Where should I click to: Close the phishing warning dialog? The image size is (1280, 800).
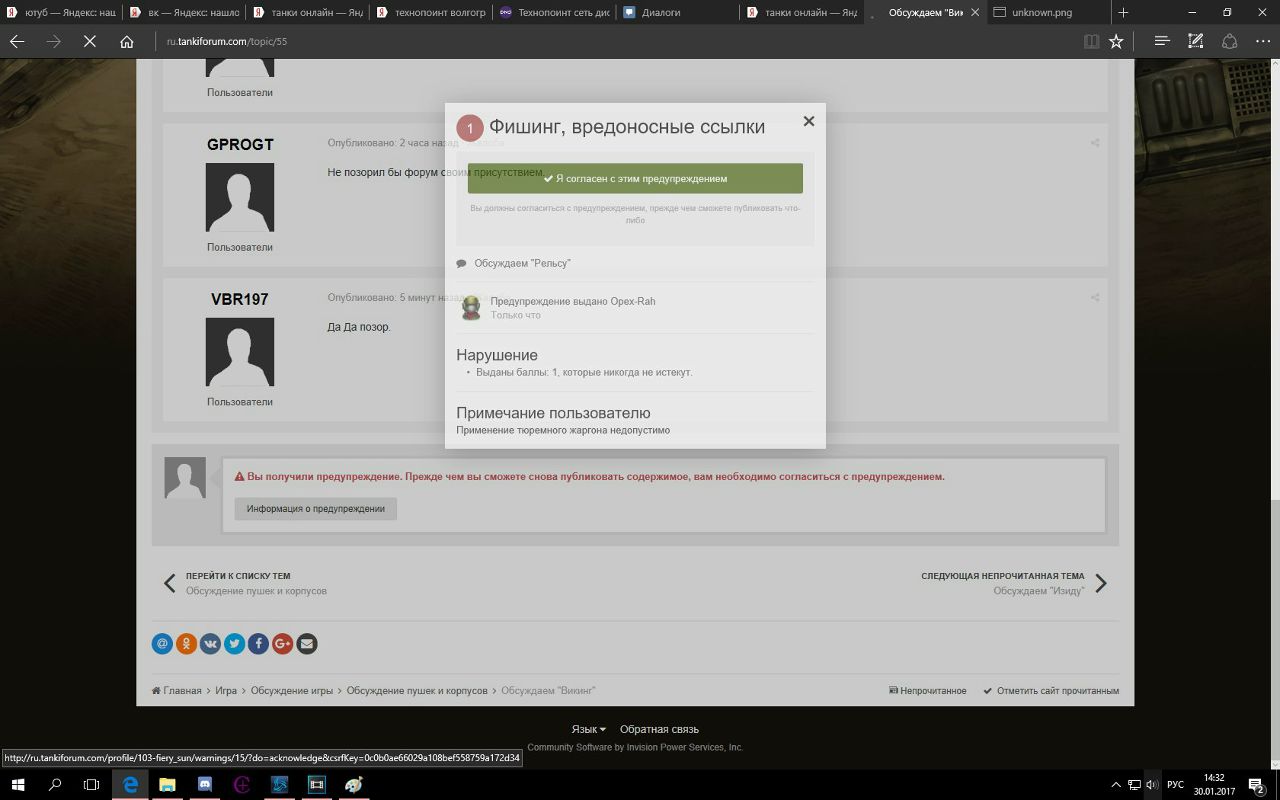[x=809, y=121]
